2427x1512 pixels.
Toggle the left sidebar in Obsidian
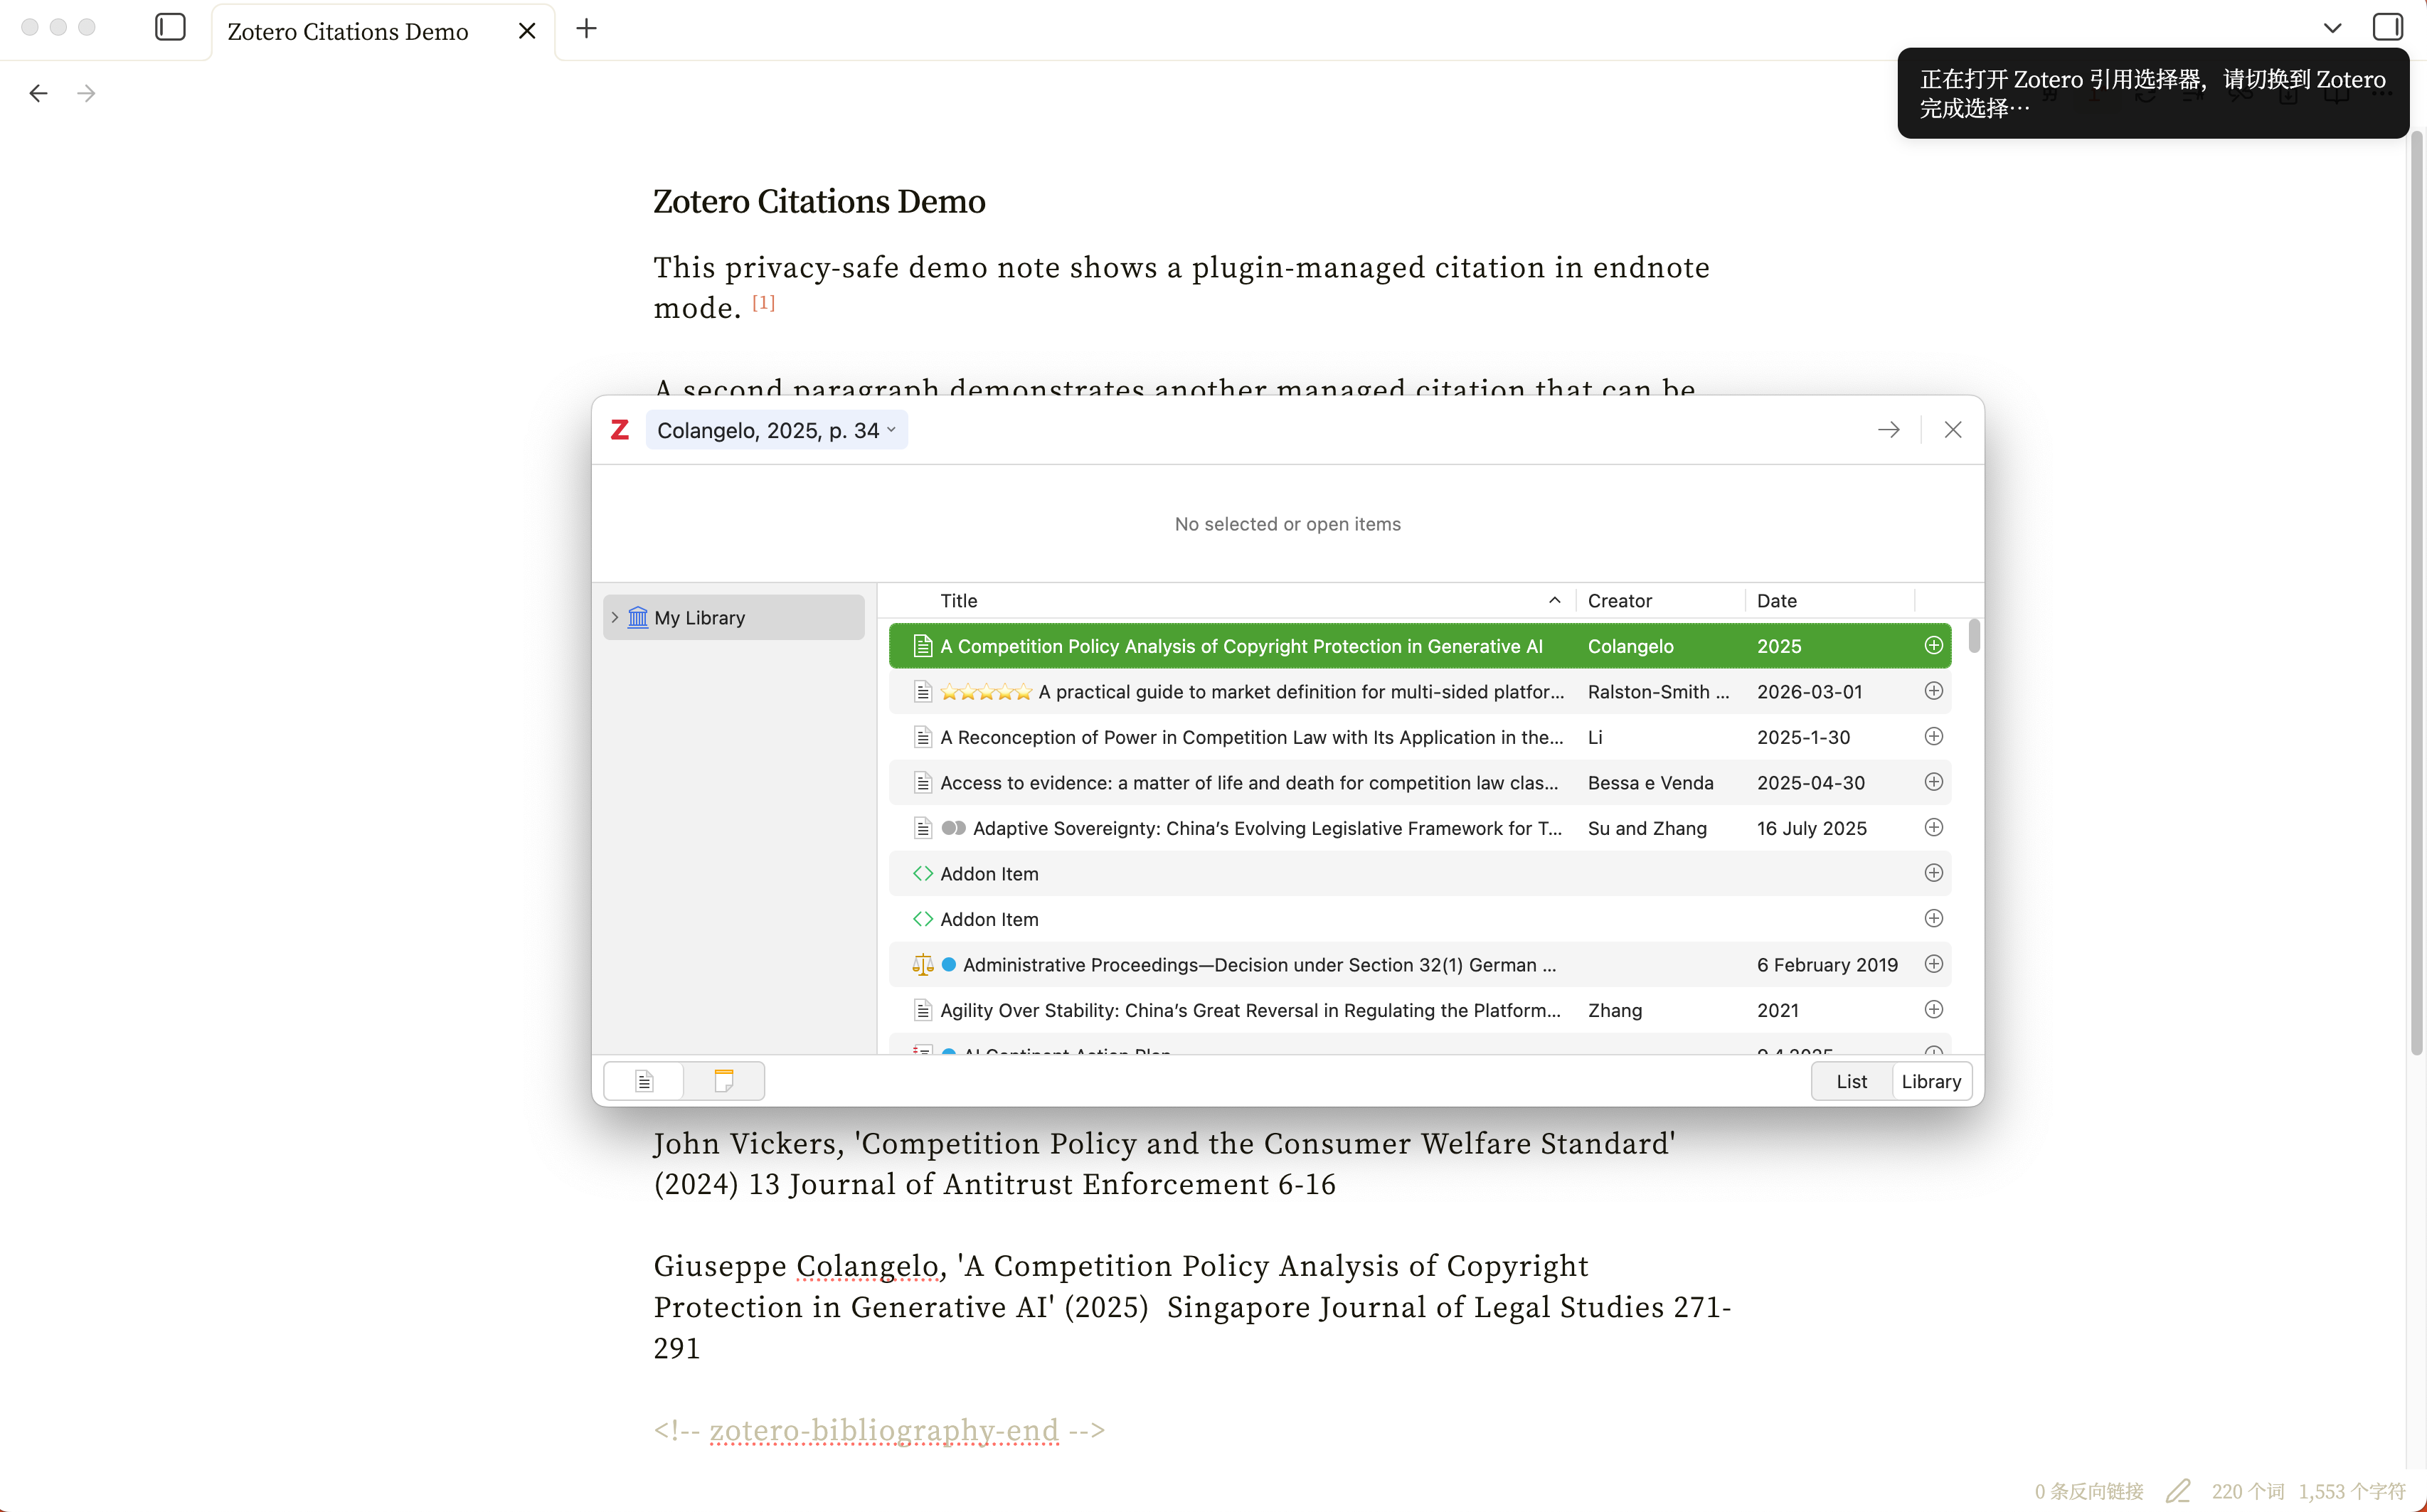pos(171,27)
